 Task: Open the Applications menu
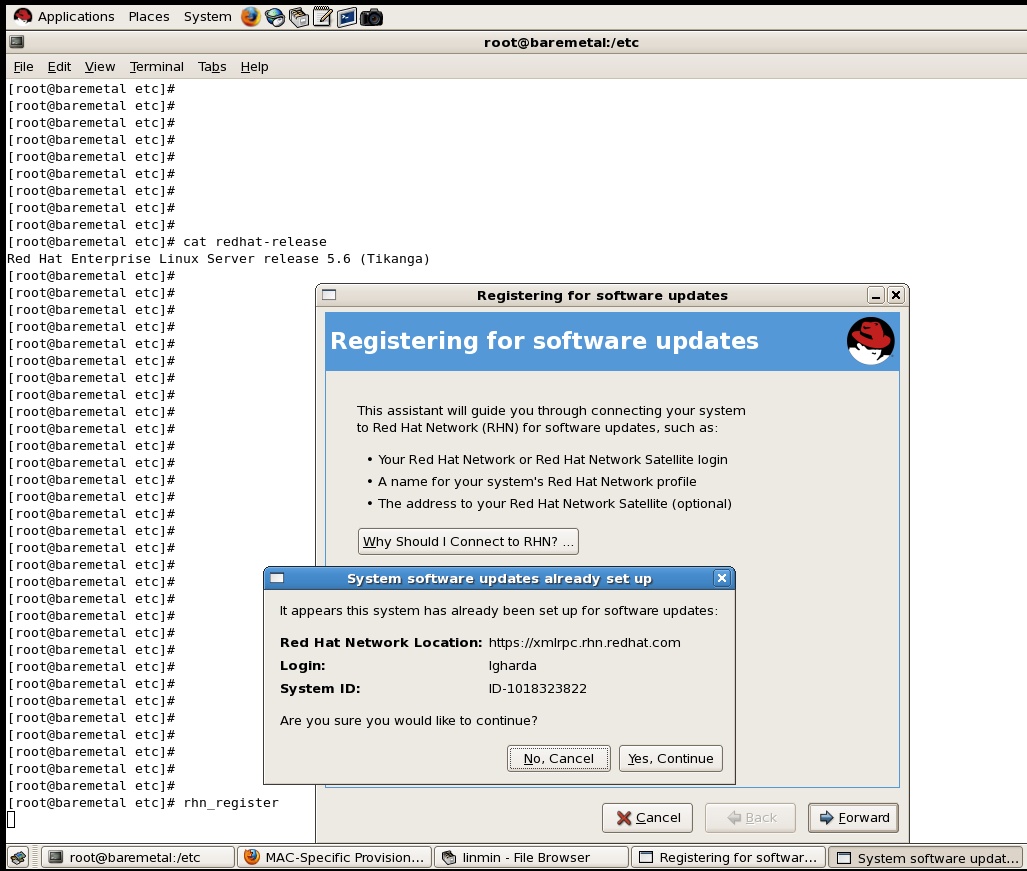tap(76, 16)
